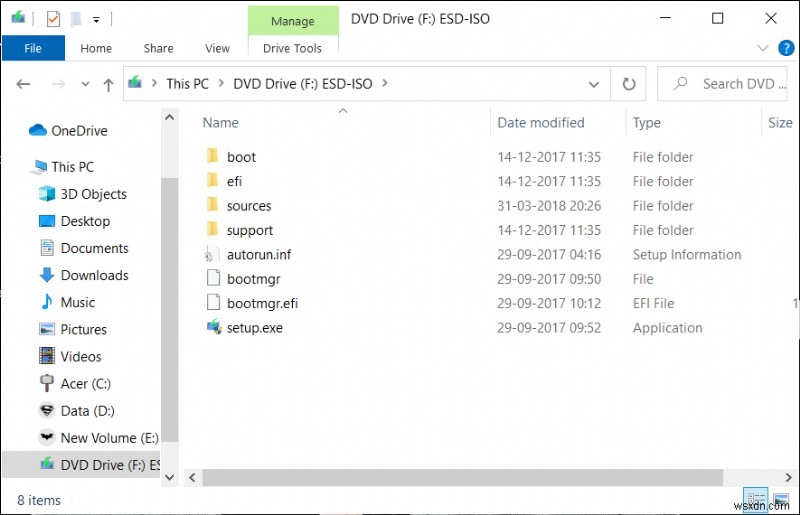Select setup.exe application icon
This screenshot has width=800, height=515.
coord(214,327)
